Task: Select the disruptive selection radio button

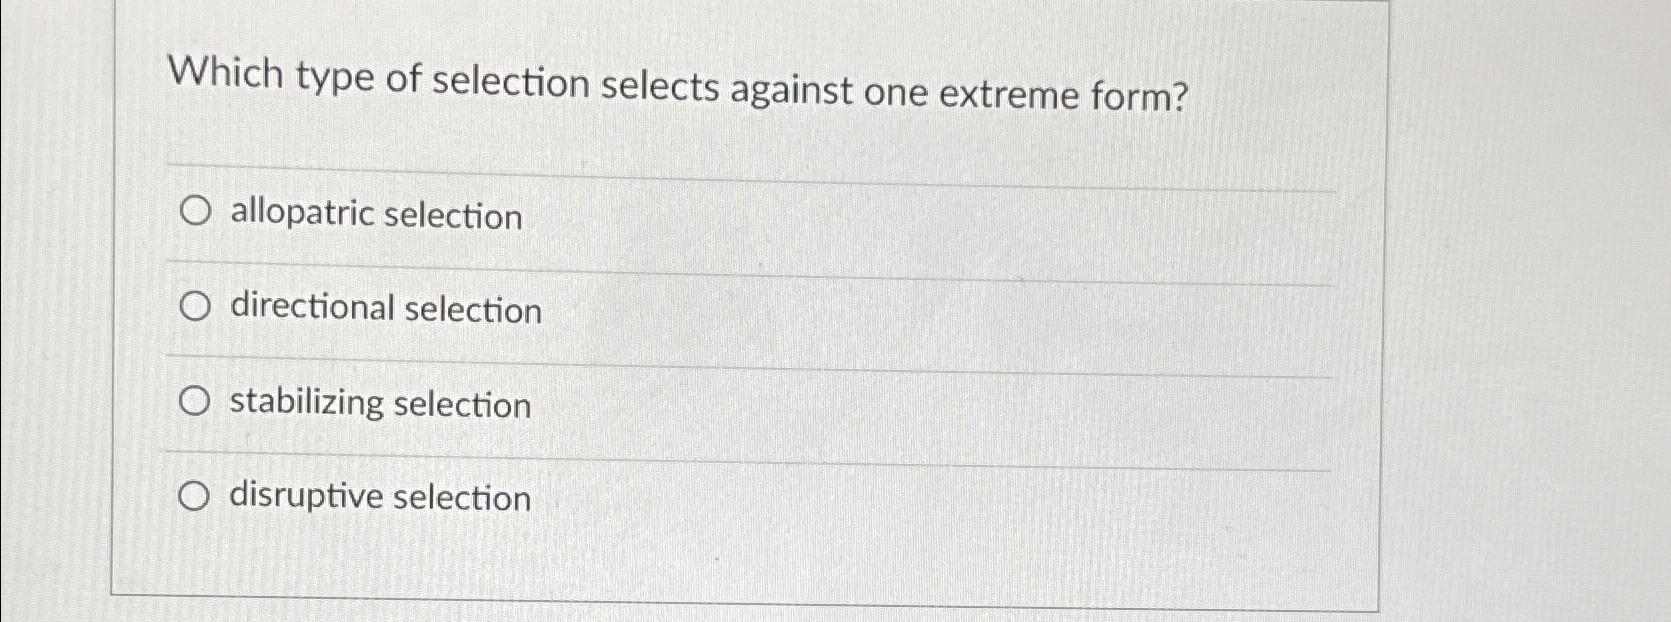Action: pos(196,495)
